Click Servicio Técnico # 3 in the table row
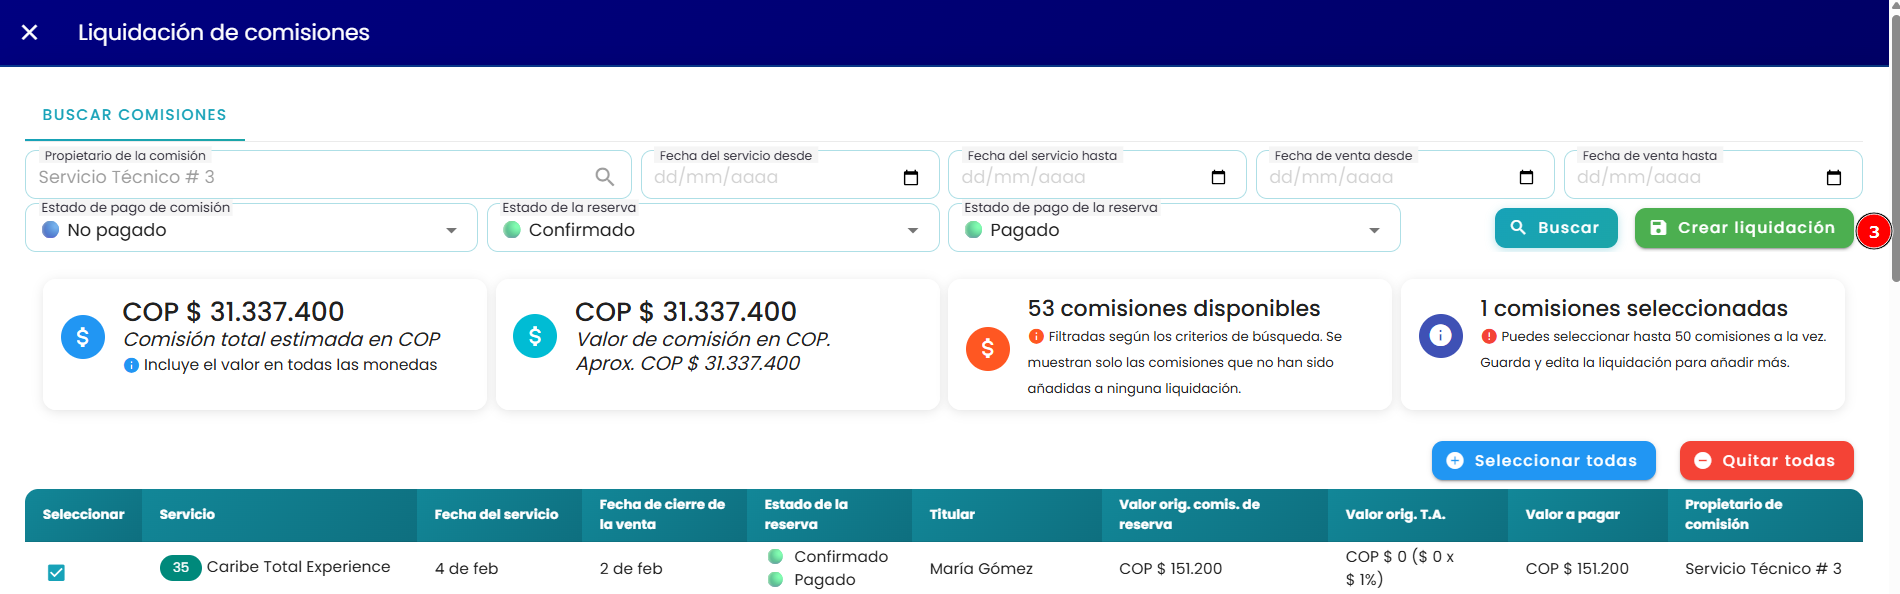 [1763, 569]
